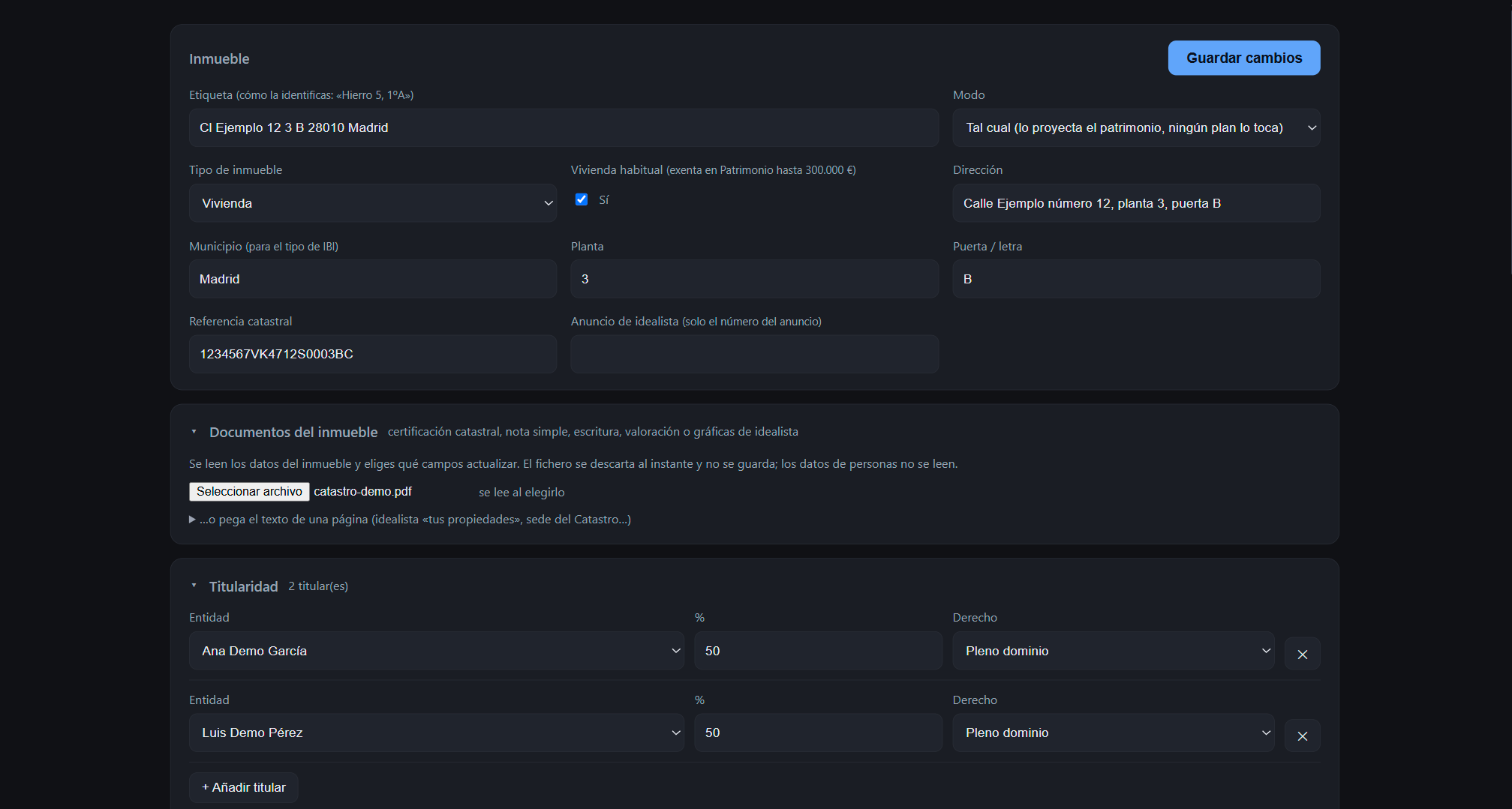Click the Planta field containing 3
The image size is (1512, 809).
click(754, 279)
